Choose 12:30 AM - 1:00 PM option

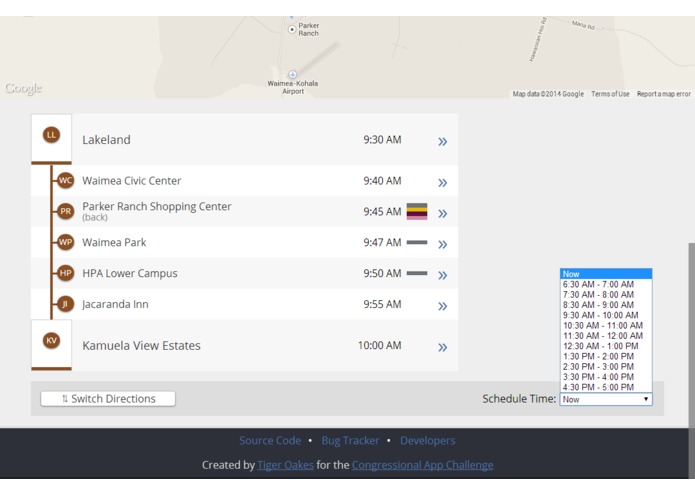[606, 346]
